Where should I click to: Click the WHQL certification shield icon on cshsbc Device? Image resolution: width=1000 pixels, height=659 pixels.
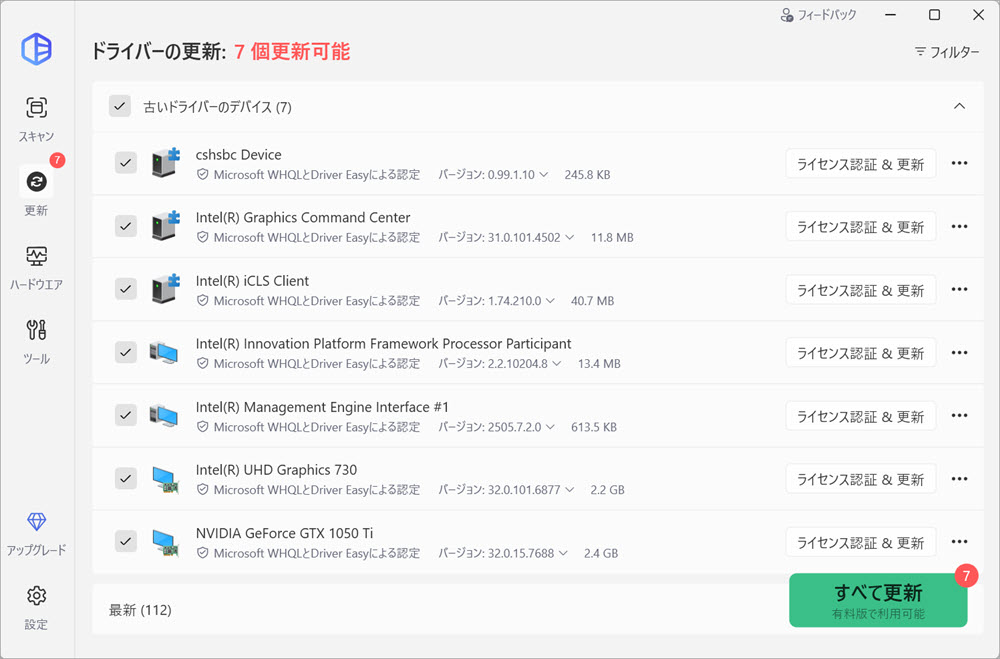pos(202,174)
